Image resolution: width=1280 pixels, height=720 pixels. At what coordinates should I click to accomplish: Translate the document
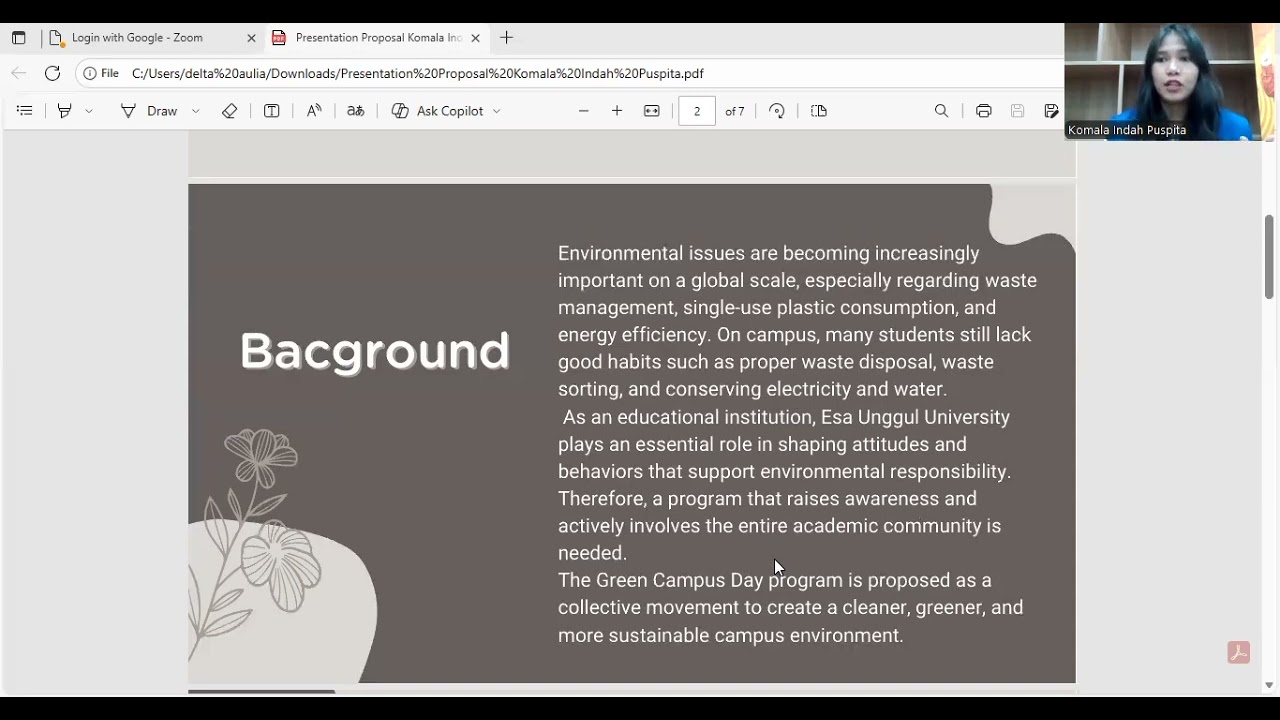(x=355, y=111)
